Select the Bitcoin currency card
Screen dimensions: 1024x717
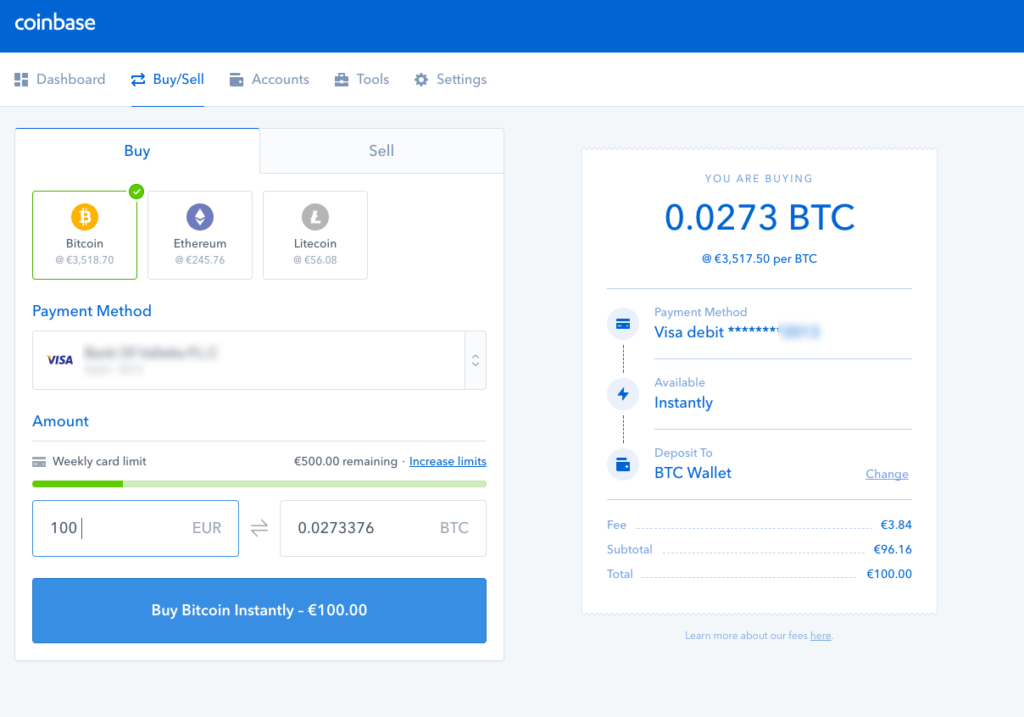85,235
